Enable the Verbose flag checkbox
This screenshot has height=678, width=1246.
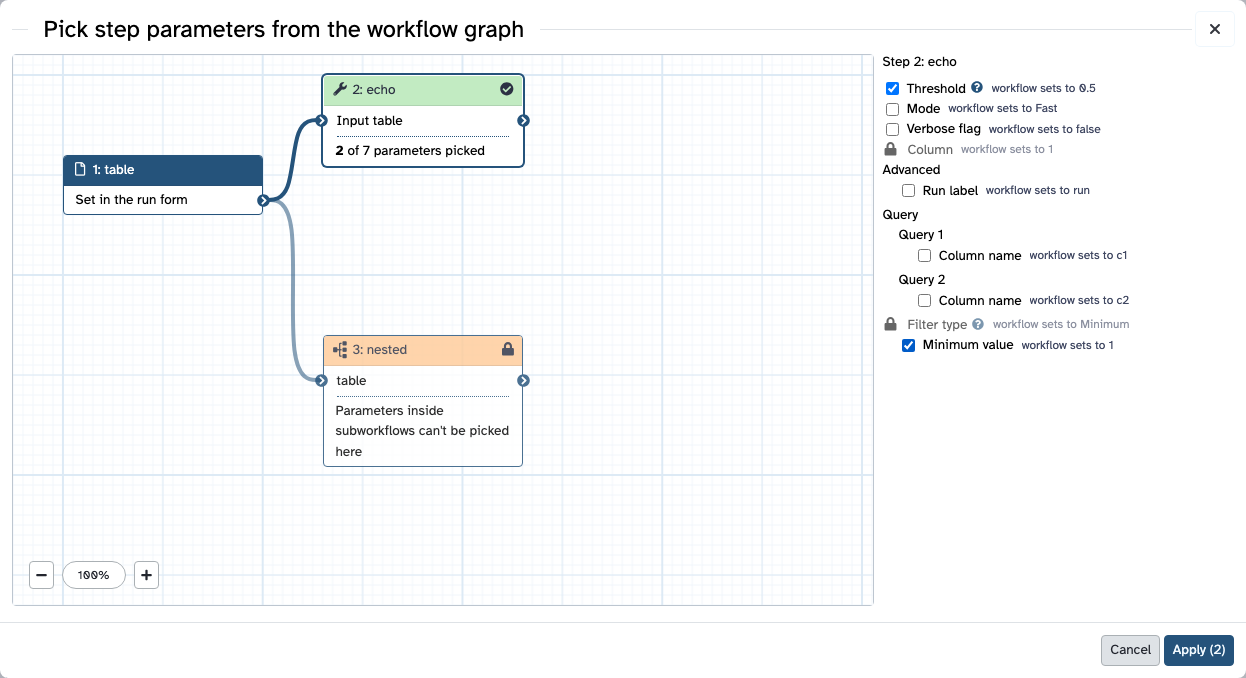[x=893, y=129]
